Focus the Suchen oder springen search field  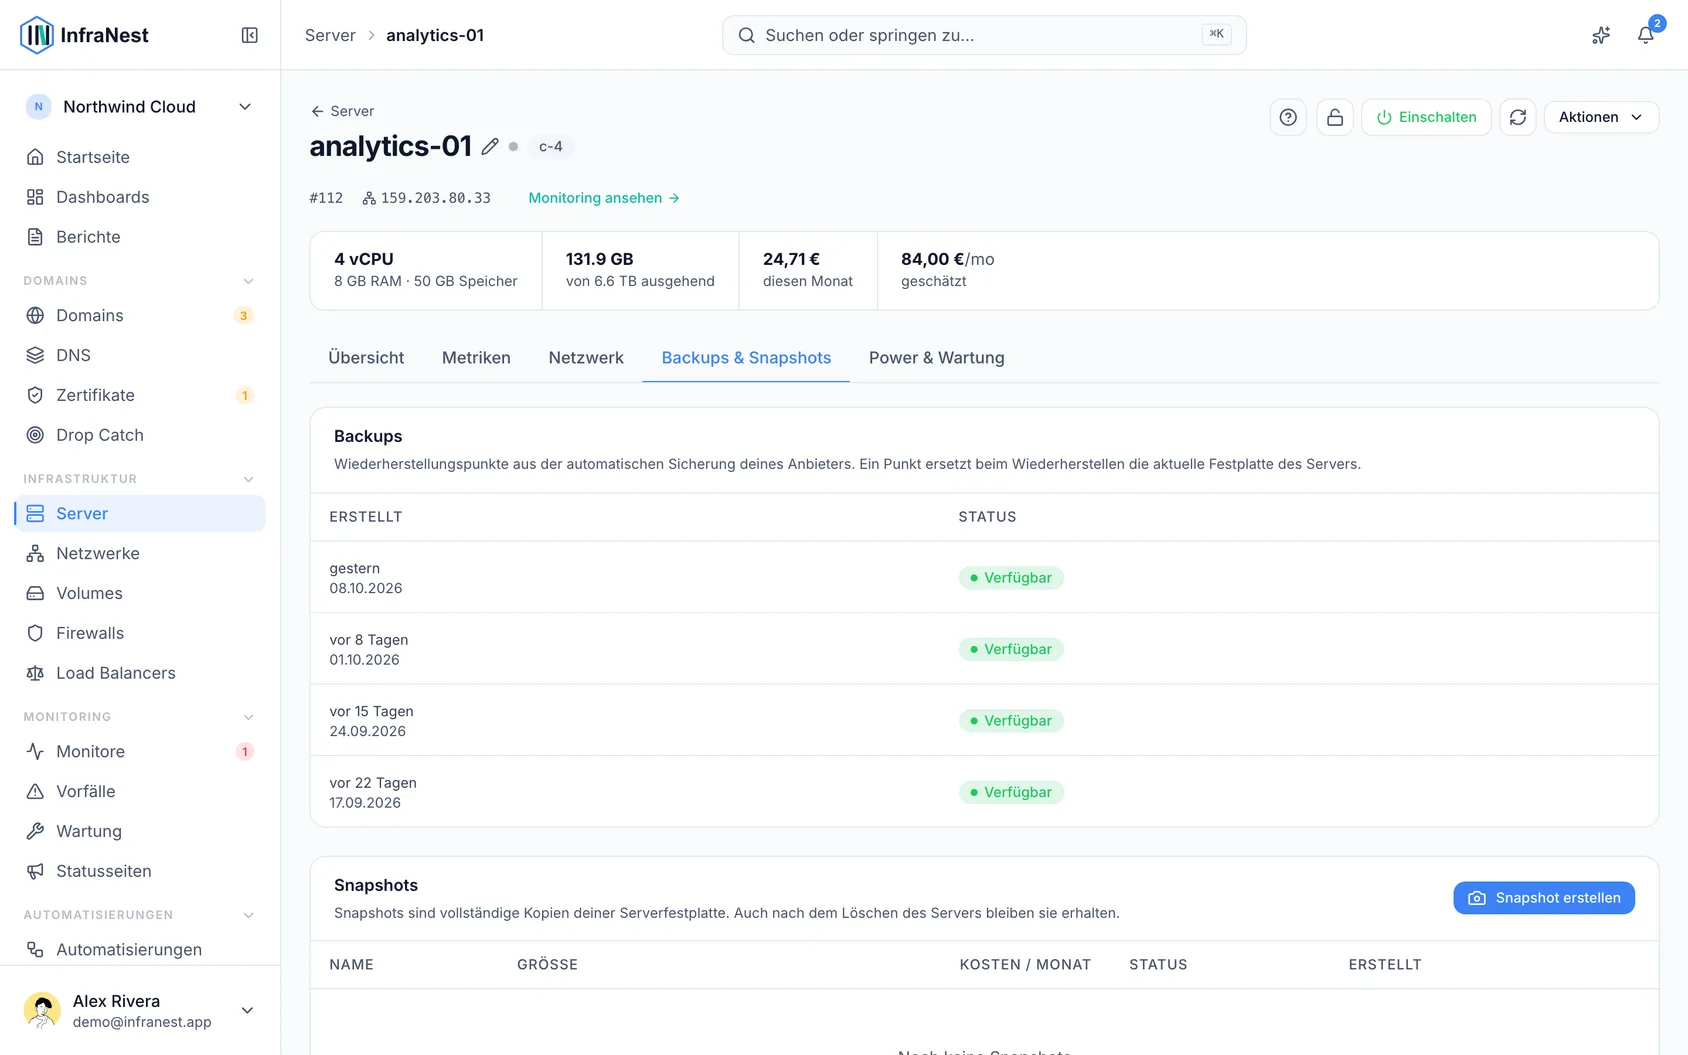tap(984, 35)
